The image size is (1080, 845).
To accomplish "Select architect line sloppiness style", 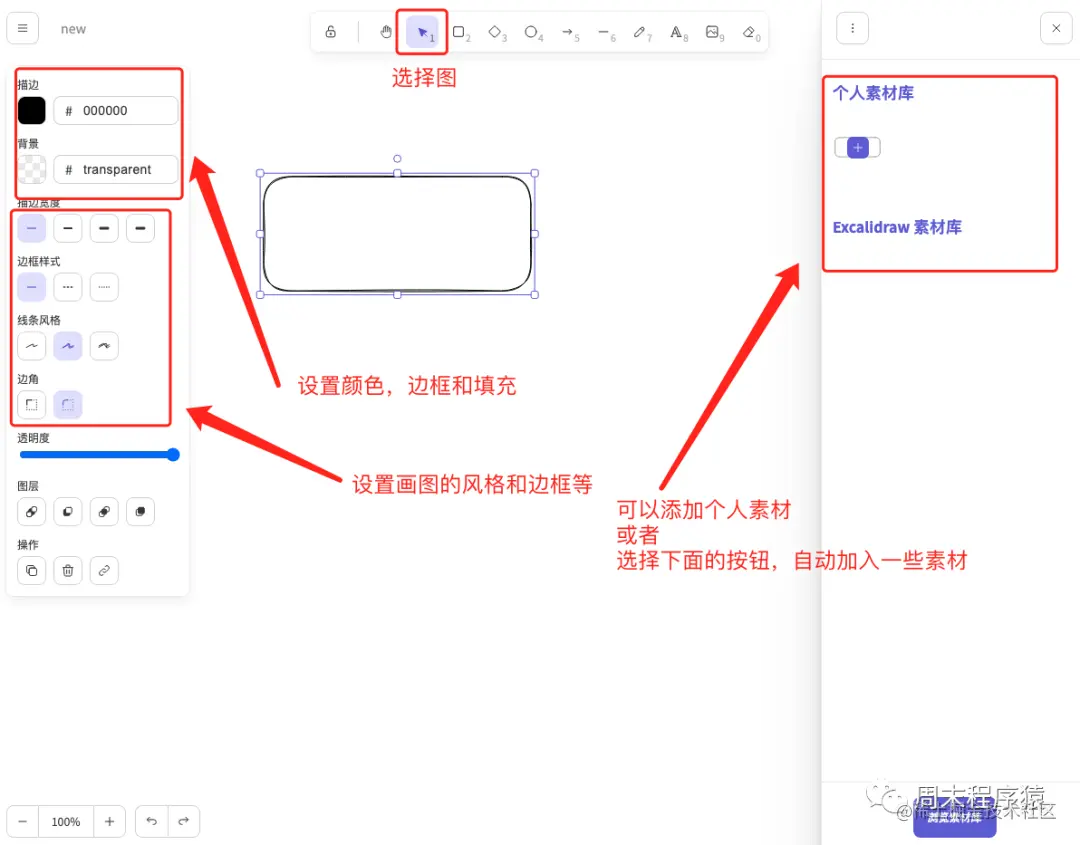I will click(x=32, y=346).
